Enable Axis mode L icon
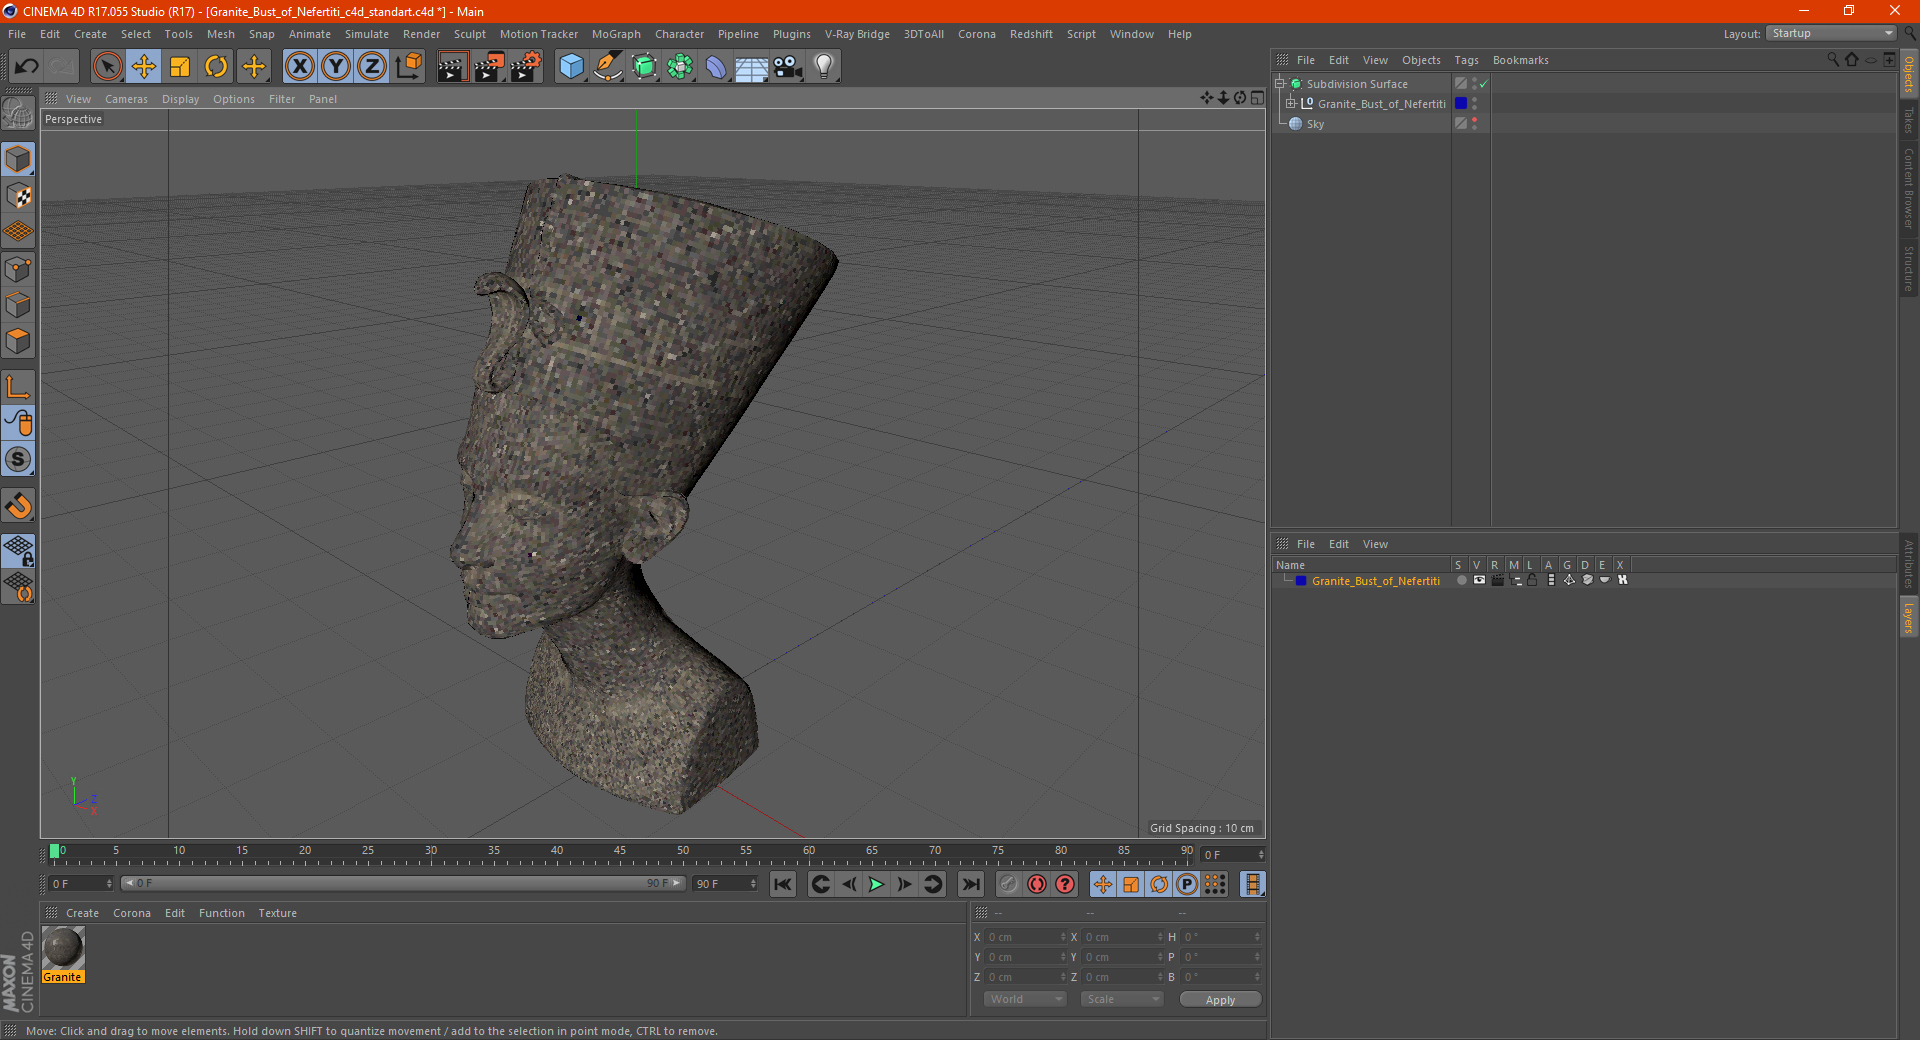This screenshot has height=1040, width=1920. (x=18, y=387)
